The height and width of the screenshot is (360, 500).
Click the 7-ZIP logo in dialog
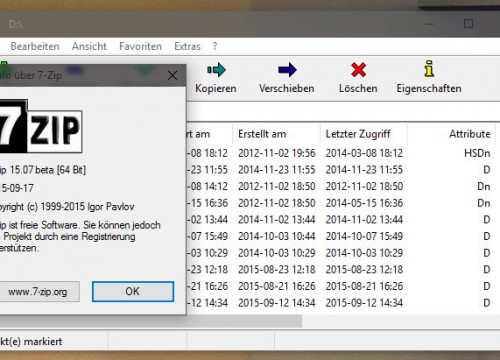point(41,127)
